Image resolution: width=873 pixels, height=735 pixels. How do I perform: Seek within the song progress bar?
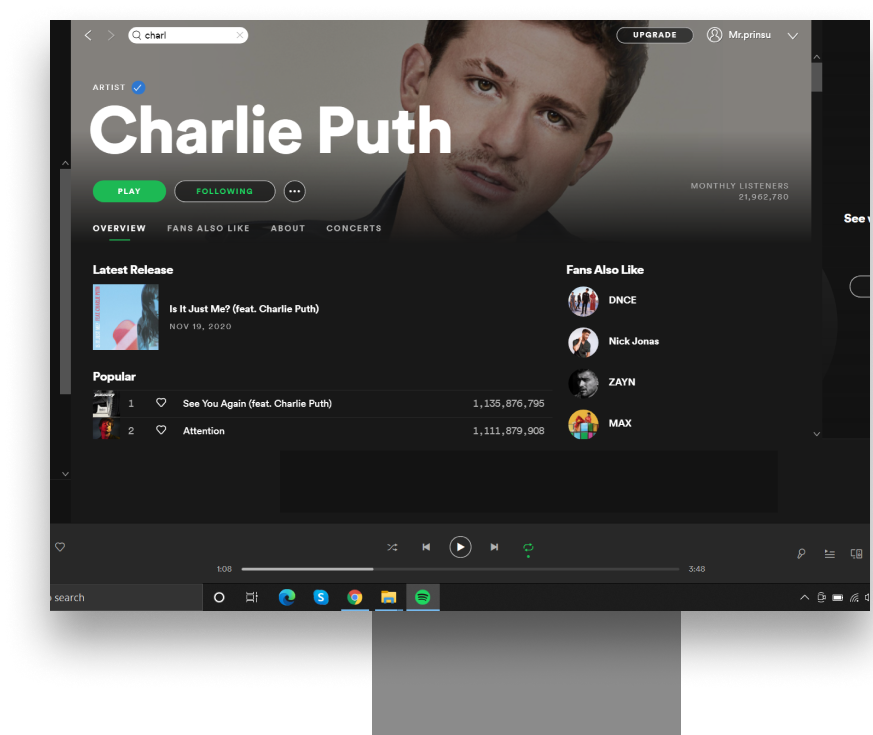click(x=460, y=569)
